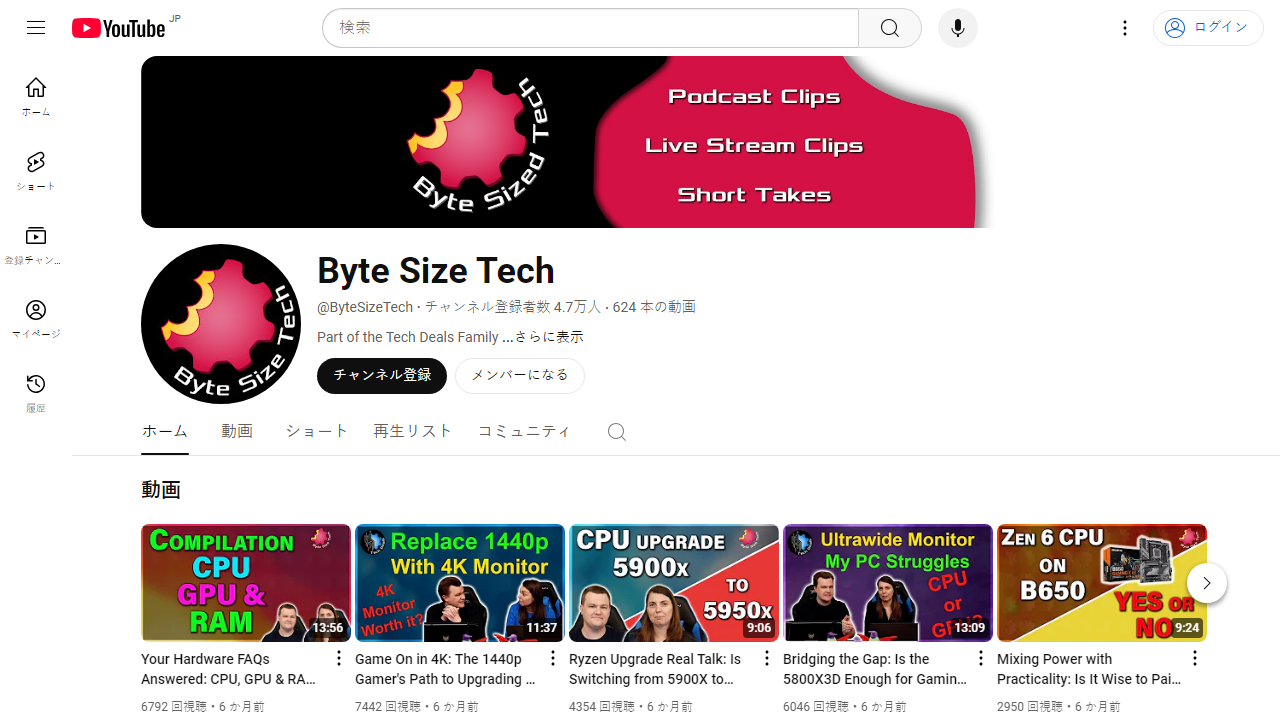Click the Byte Size Tech channel name heading
This screenshot has width=1280, height=720.
click(x=436, y=270)
